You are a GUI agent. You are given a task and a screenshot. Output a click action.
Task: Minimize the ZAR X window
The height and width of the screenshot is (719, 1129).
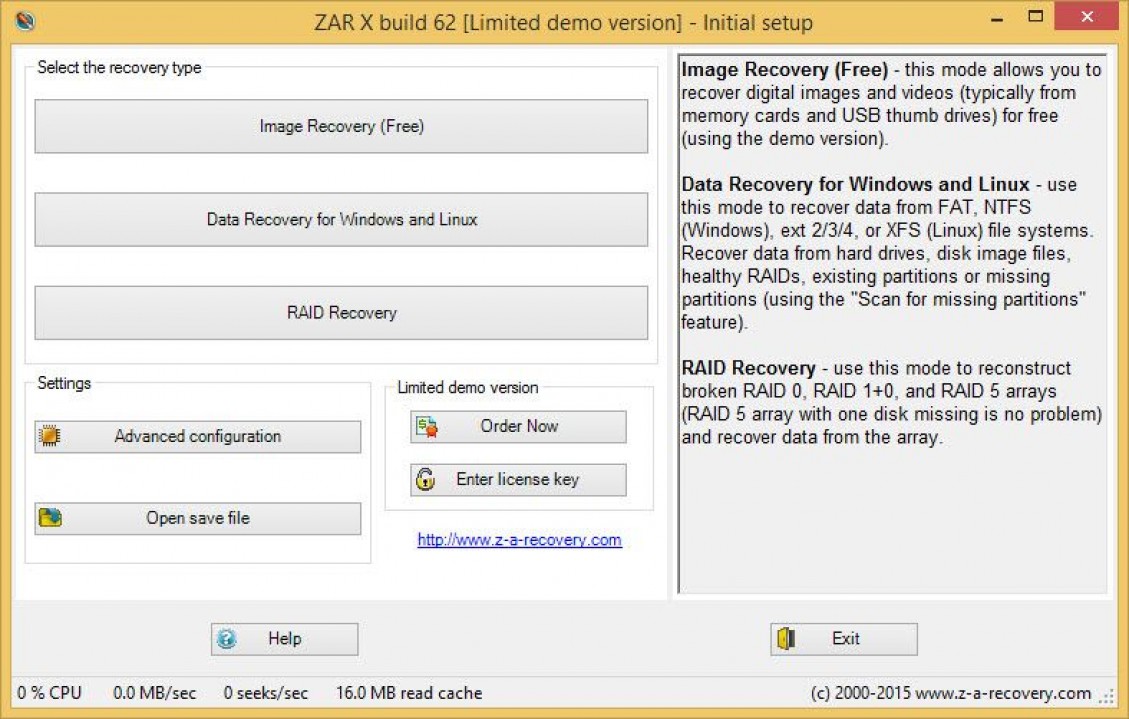click(x=997, y=18)
